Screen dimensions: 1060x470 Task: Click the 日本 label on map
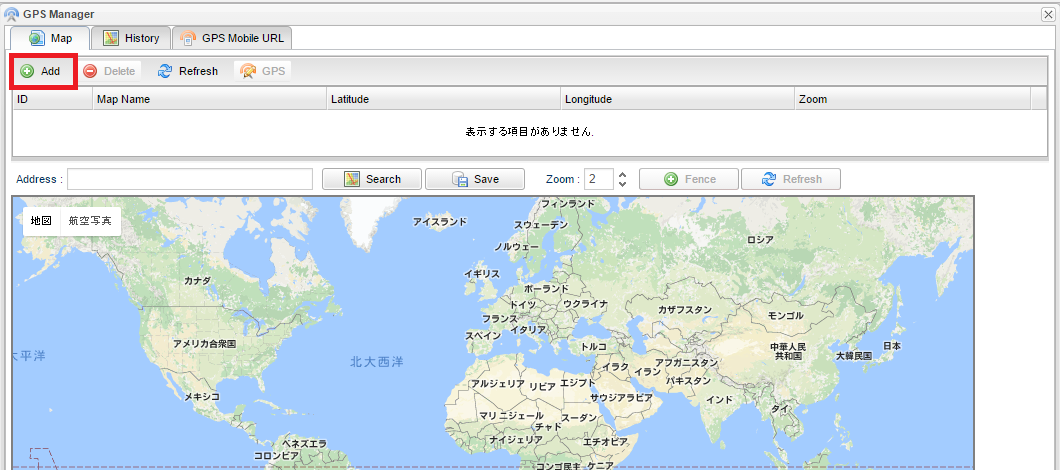click(x=892, y=346)
